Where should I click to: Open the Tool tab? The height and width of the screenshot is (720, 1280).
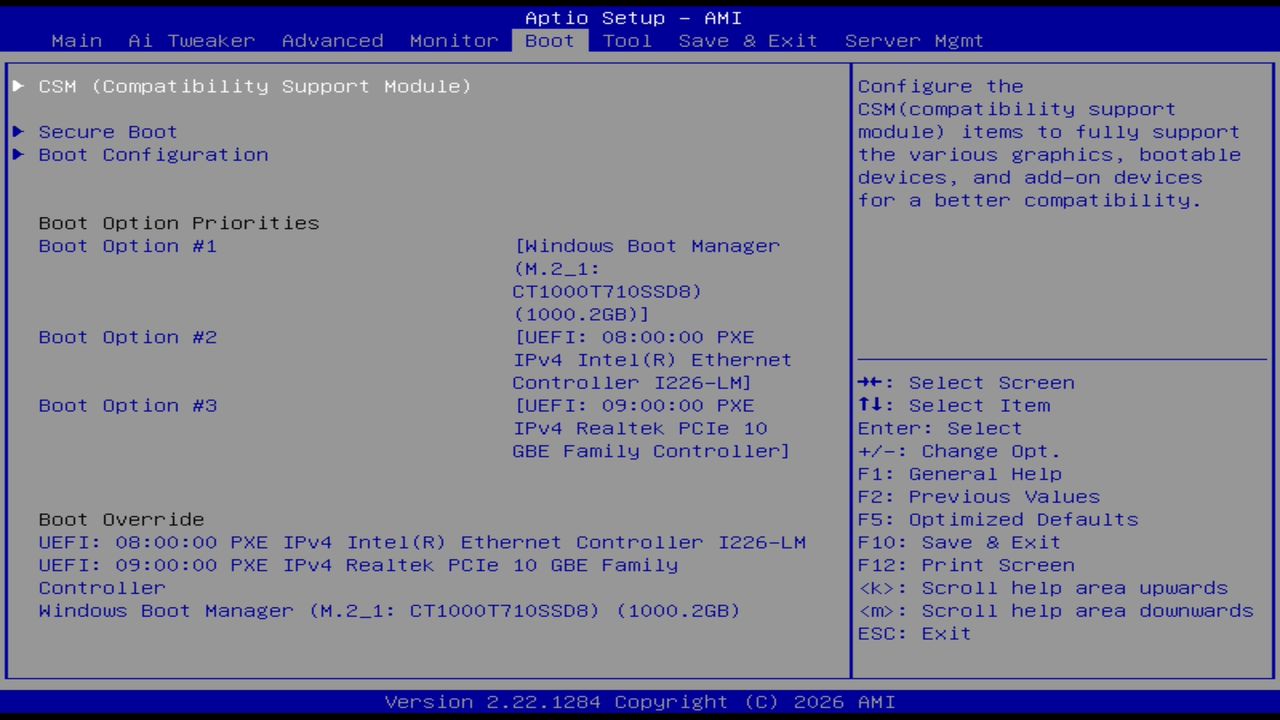coord(627,41)
